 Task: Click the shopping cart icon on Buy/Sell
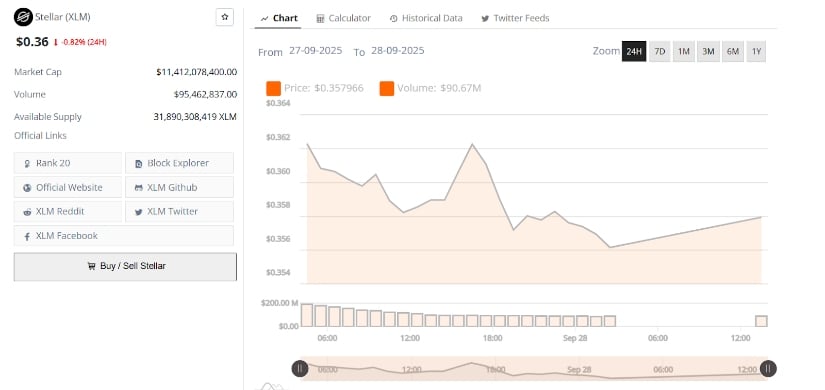[x=92, y=266]
